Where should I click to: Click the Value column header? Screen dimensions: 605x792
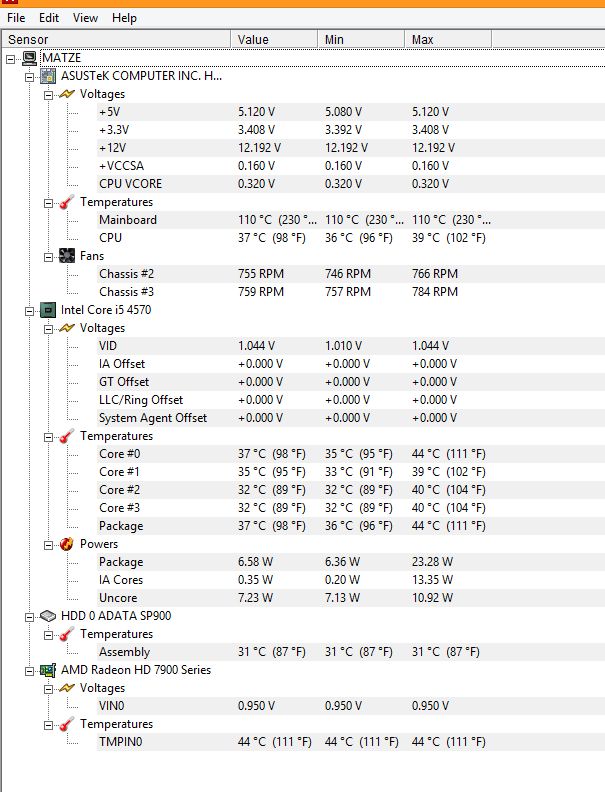pyautogui.click(x=274, y=39)
